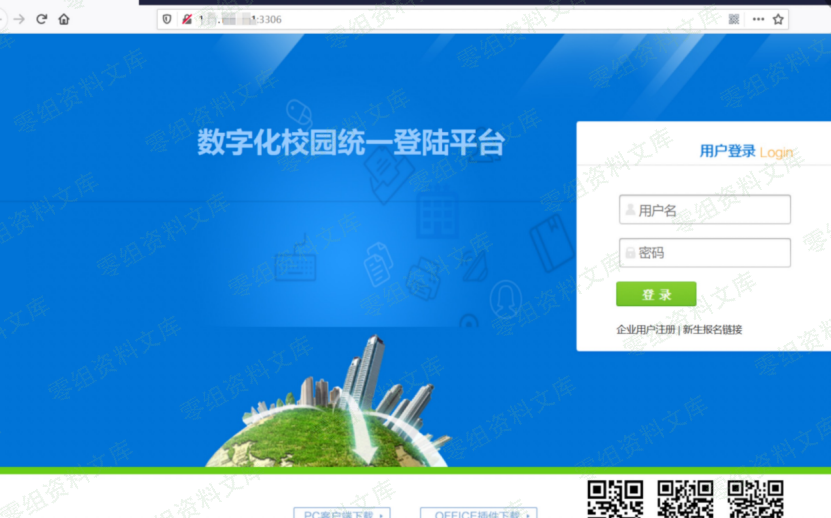The width and height of the screenshot is (831, 518).
Task: Go to the browser home page
Action: pyautogui.click(x=64, y=19)
